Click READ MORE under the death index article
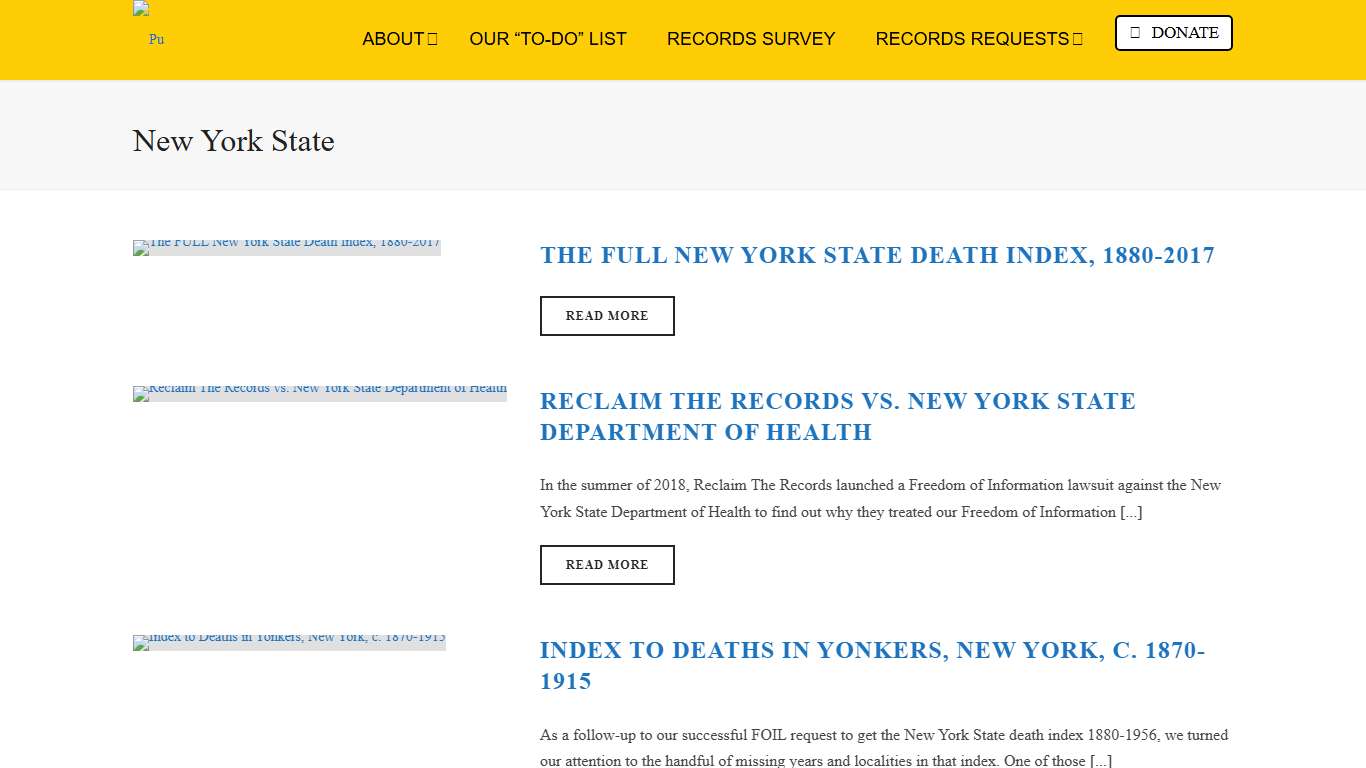The image size is (1366, 768). click(607, 315)
